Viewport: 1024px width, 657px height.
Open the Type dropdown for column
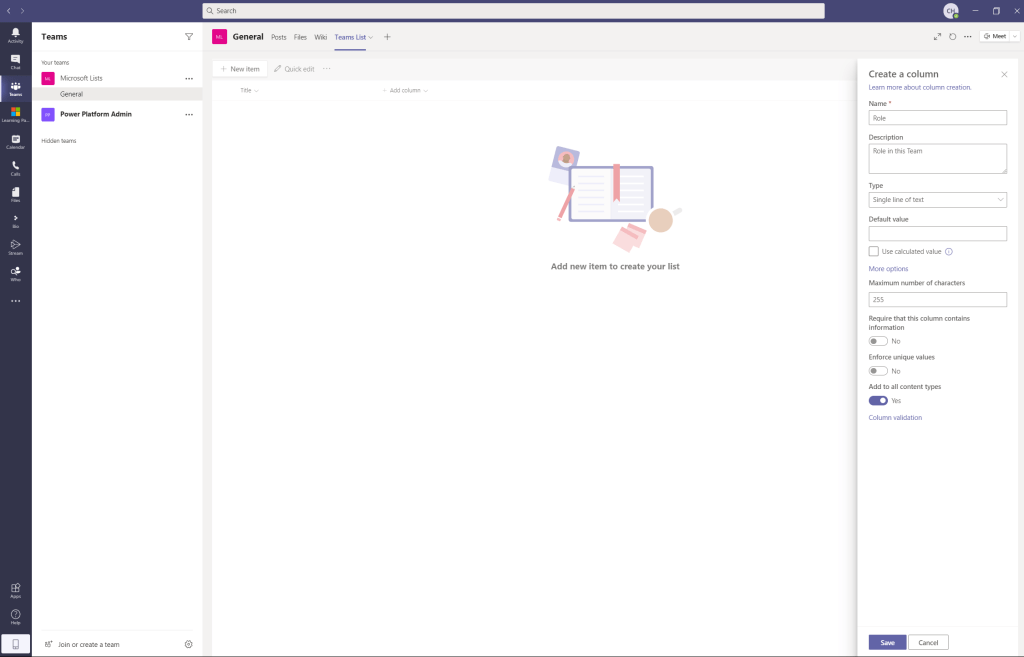click(x=937, y=200)
